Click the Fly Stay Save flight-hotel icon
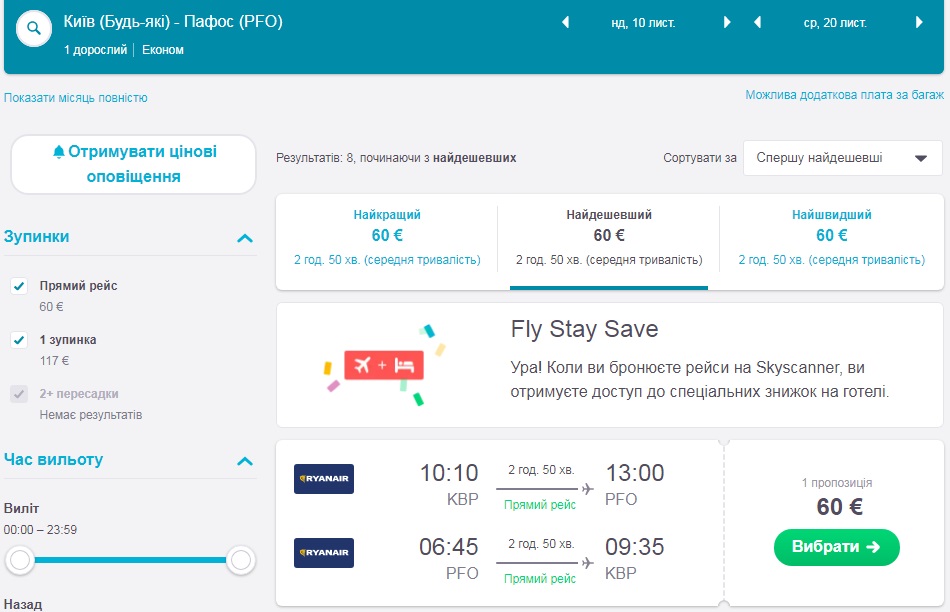Image resolution: width=950 pixels, height=612 pixels. point(384,365)
